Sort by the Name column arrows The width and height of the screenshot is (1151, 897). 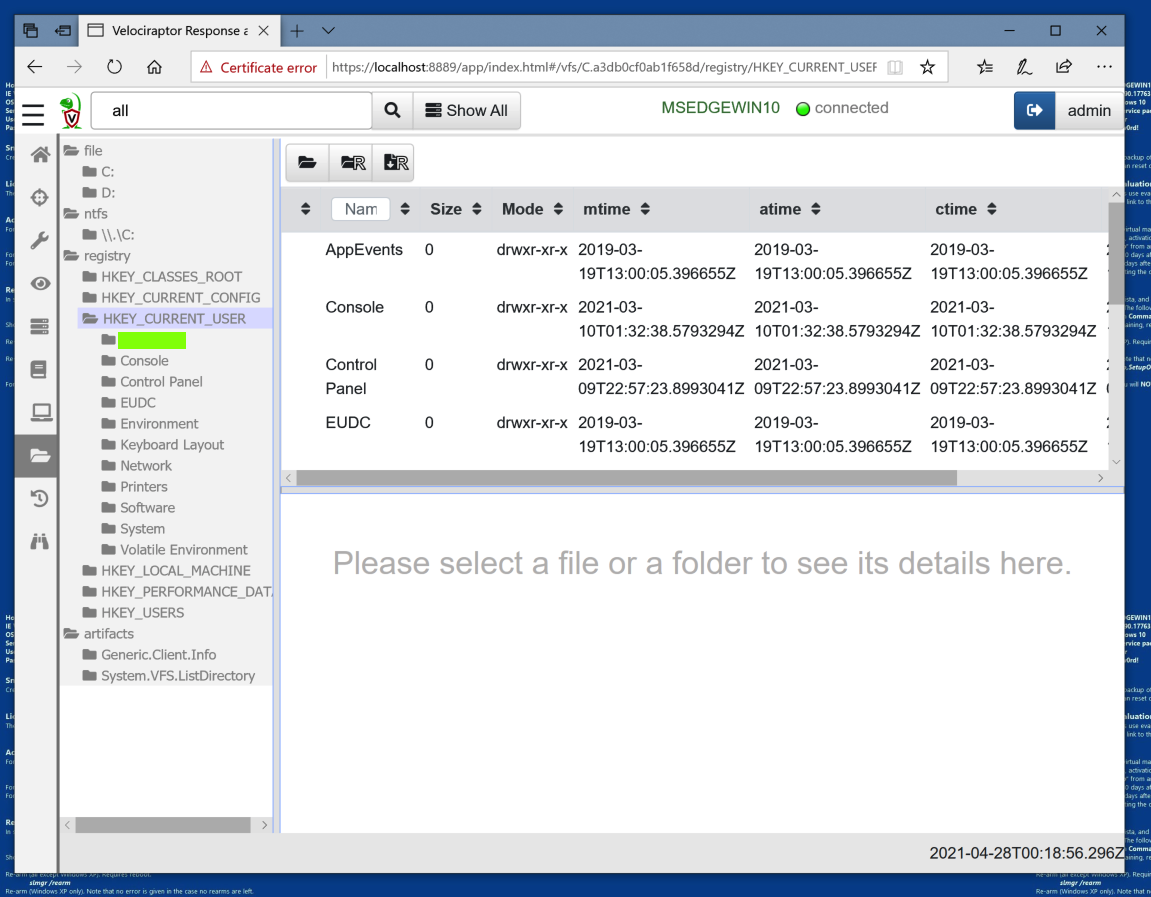pos(404,209)
